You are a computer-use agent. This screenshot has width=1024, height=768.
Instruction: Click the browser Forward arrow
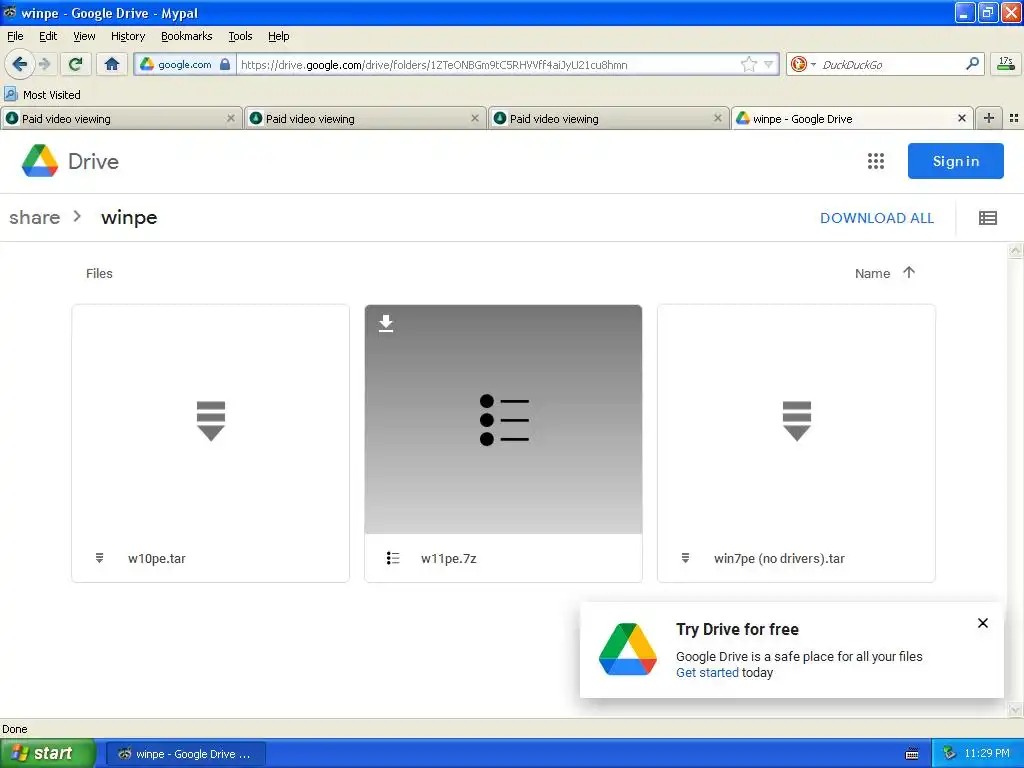[x=44, y=64]
